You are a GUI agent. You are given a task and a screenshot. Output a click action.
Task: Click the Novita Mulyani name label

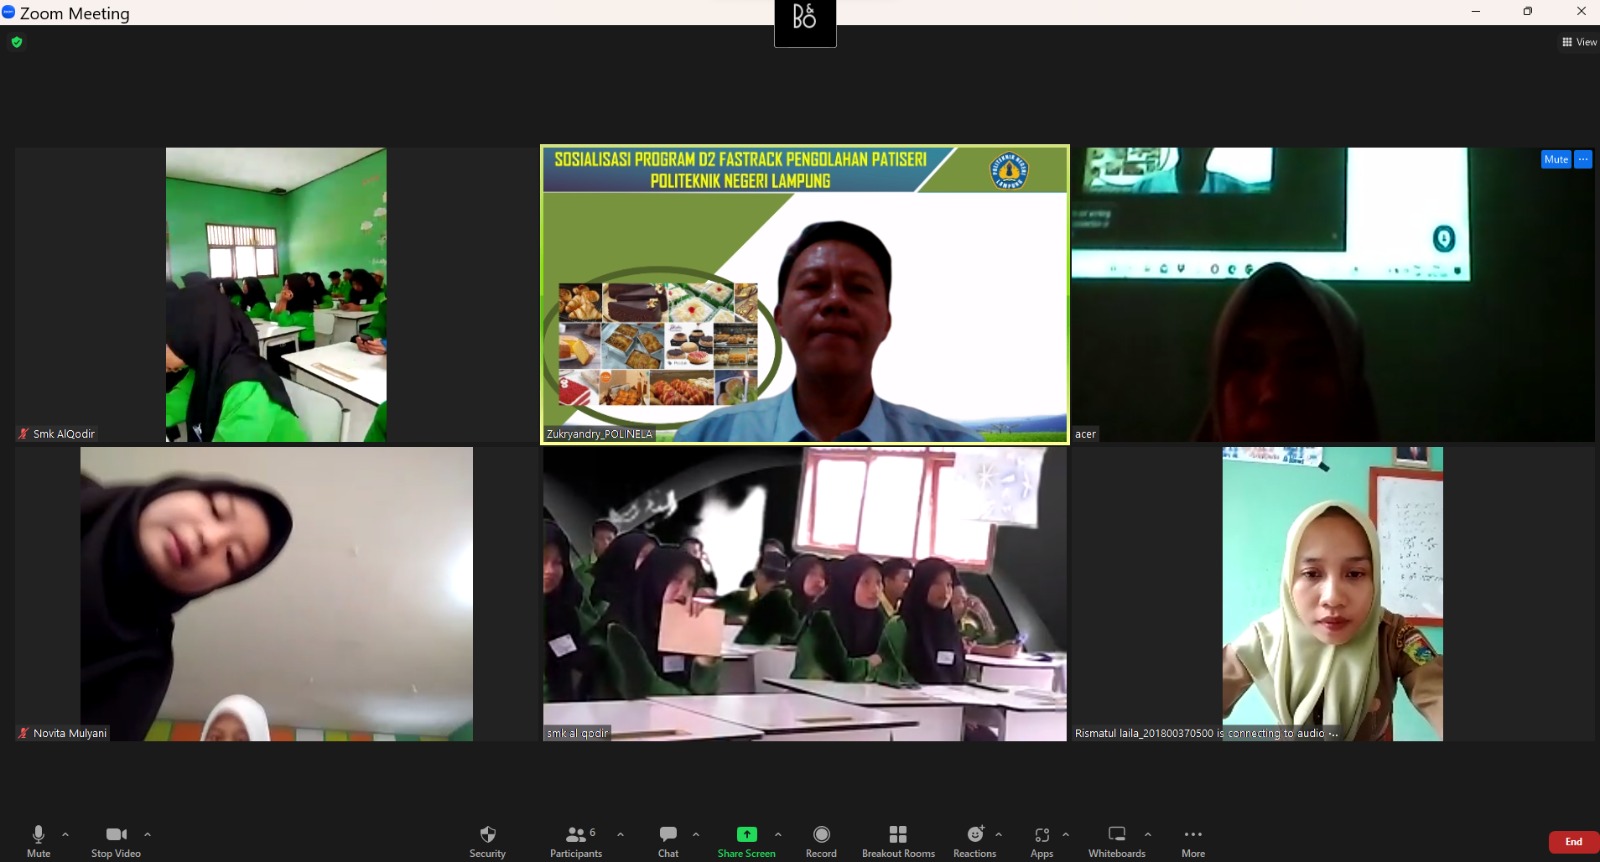point(70,733)
